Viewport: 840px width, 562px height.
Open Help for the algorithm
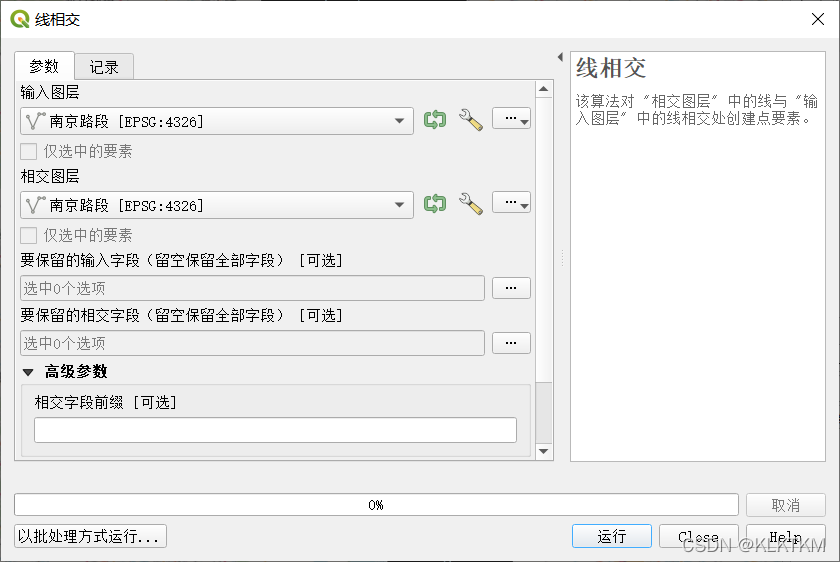tap(786, 536)
